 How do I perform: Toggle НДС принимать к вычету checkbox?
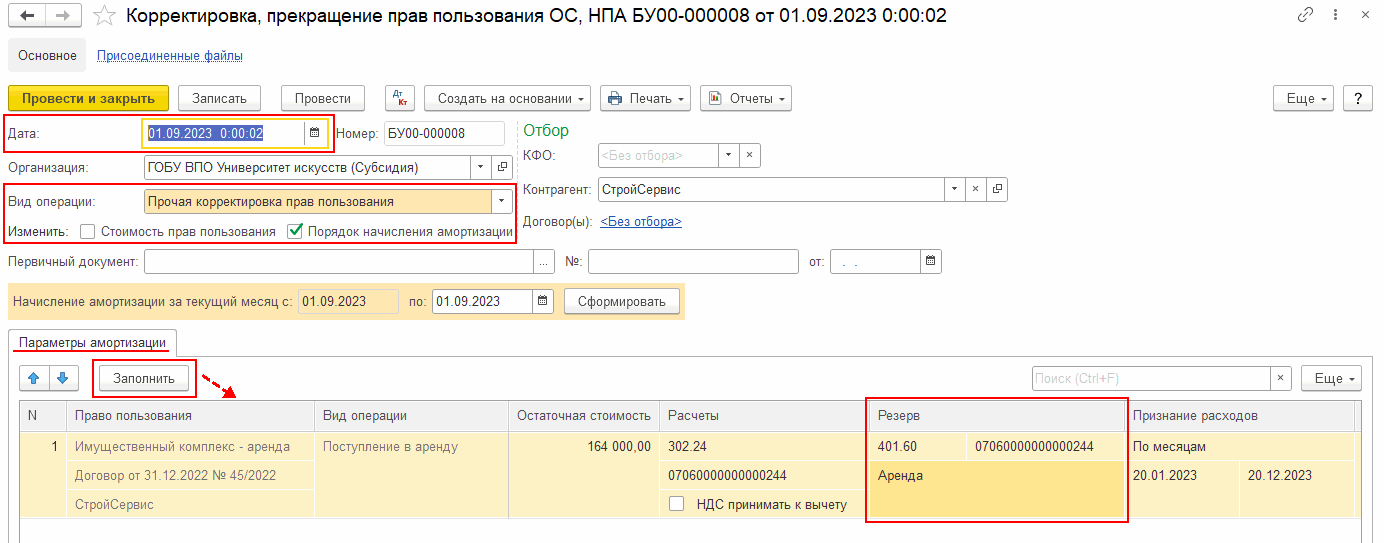(677, 504)
